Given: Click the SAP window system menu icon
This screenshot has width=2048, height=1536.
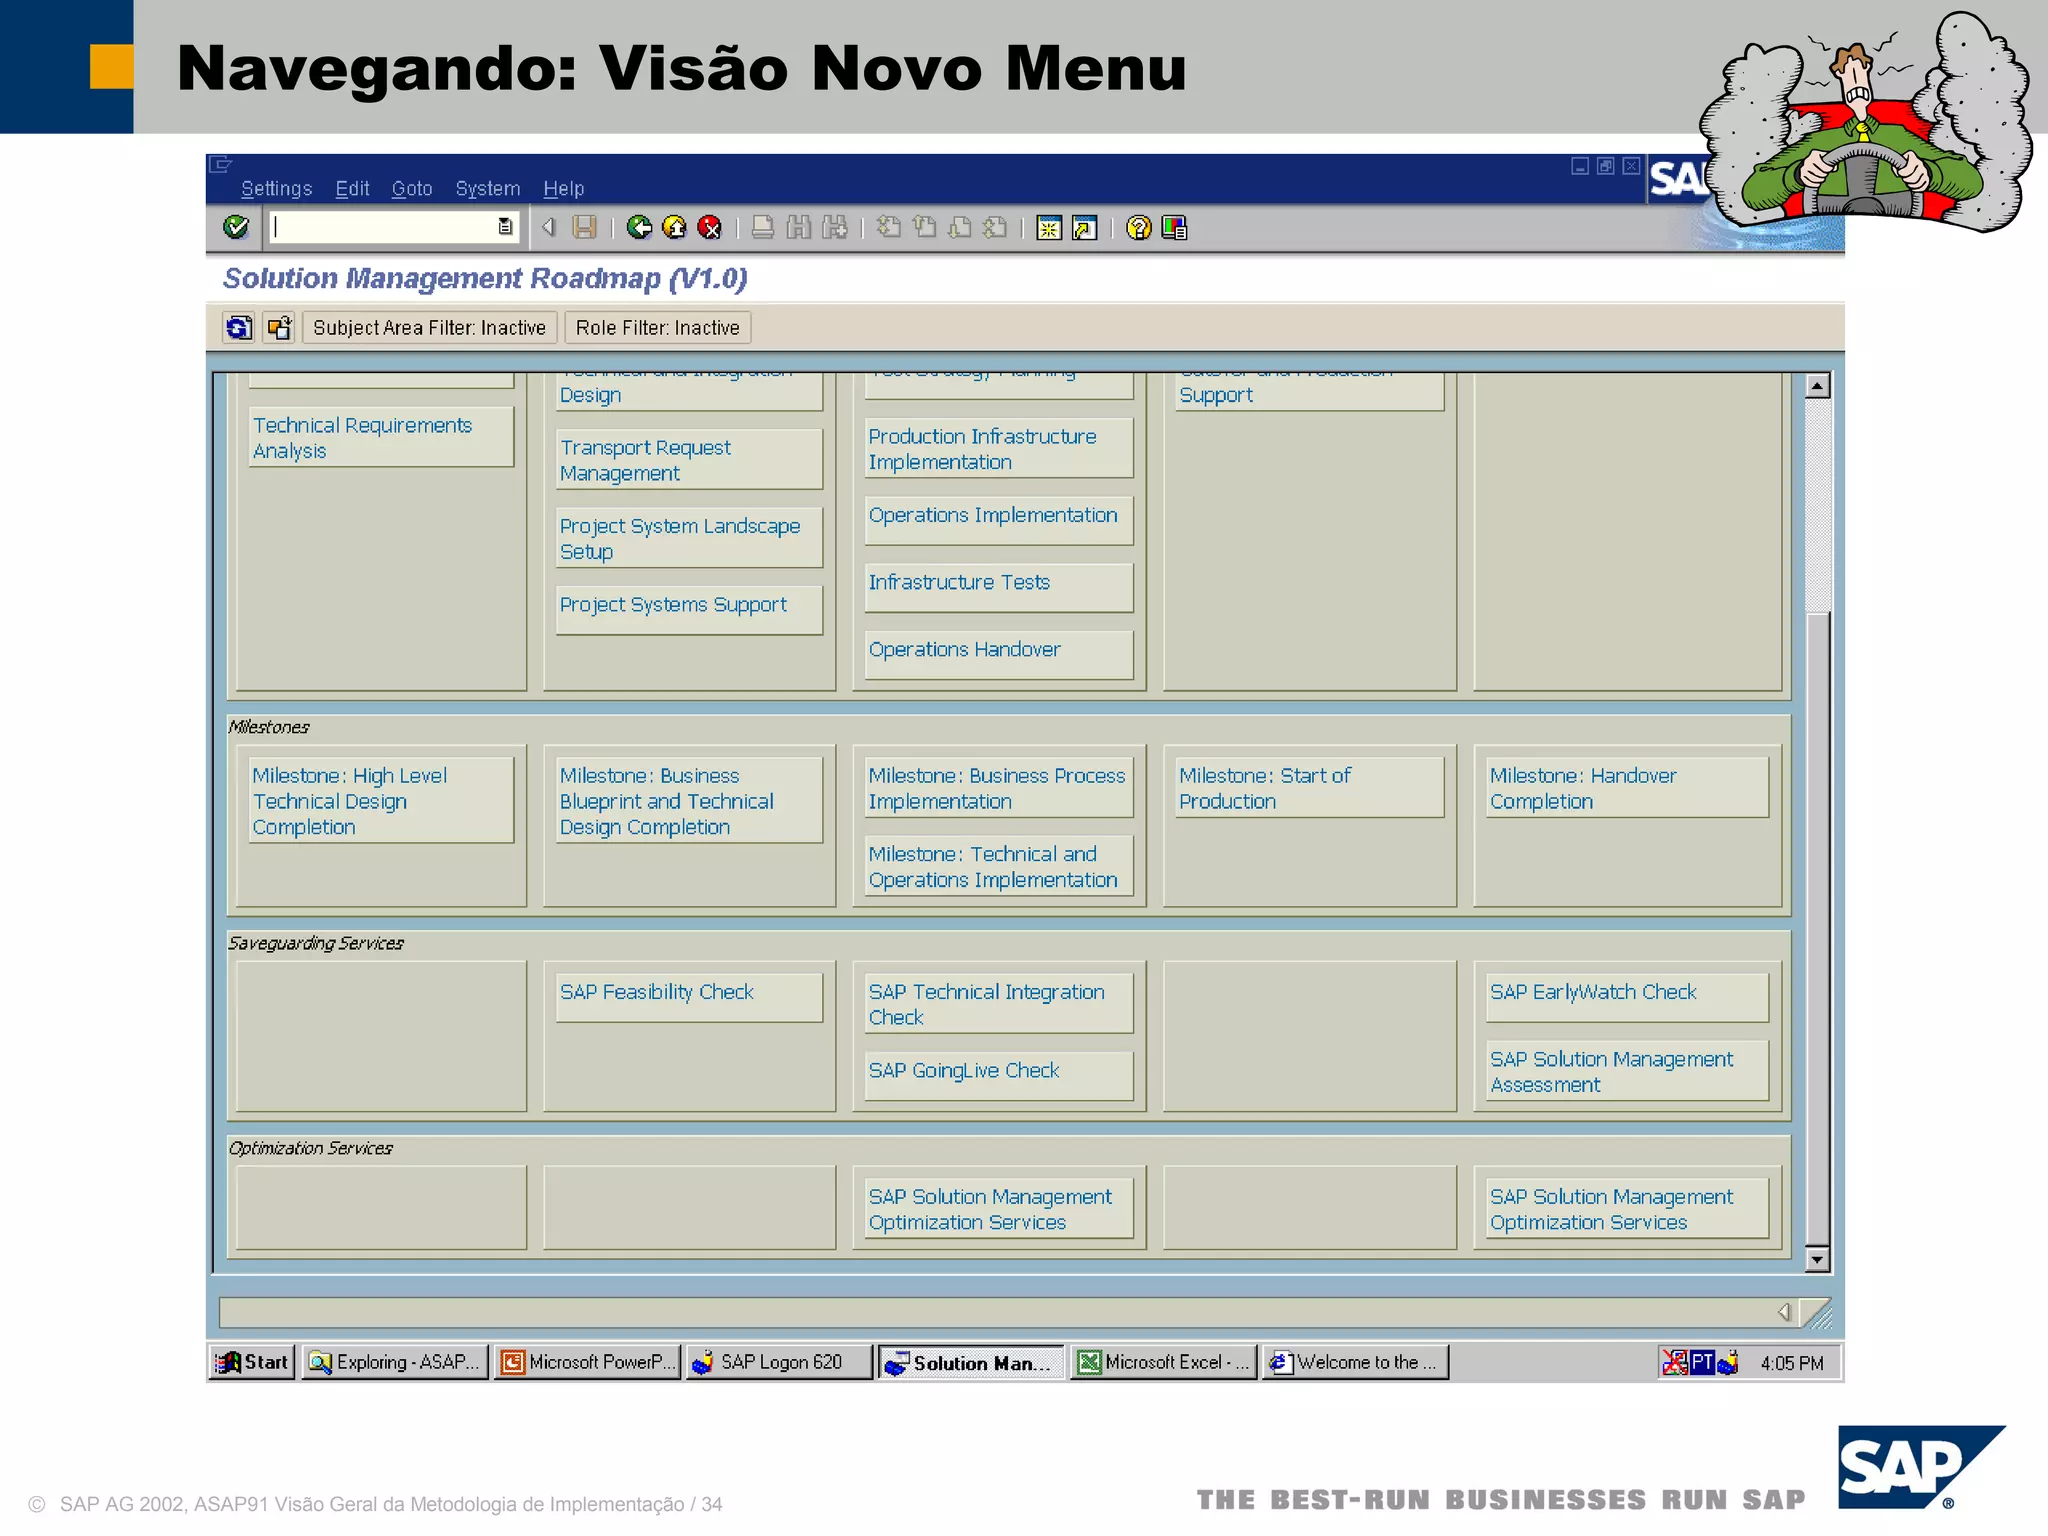Looking at the screenshot, I should [221, 164].
